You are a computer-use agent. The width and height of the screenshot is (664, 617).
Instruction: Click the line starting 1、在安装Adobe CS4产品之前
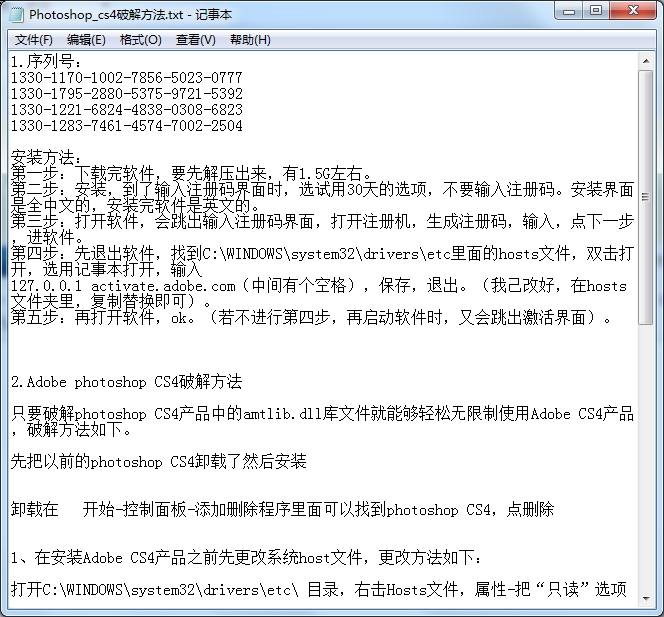pyautogui.click(x=246, y=558)
